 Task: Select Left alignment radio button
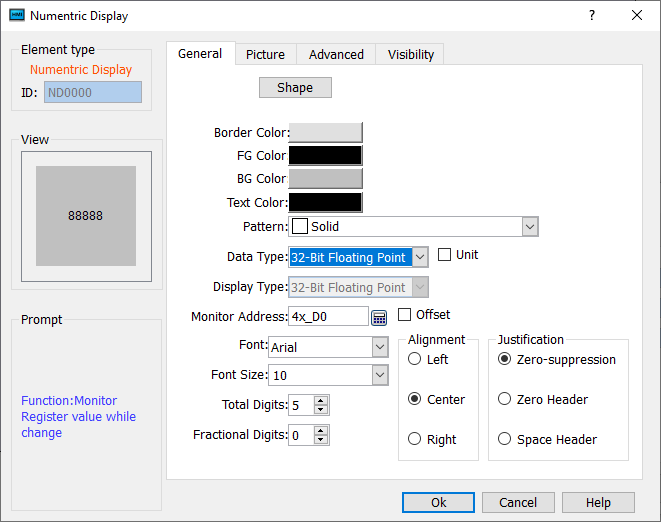[415, 359]
